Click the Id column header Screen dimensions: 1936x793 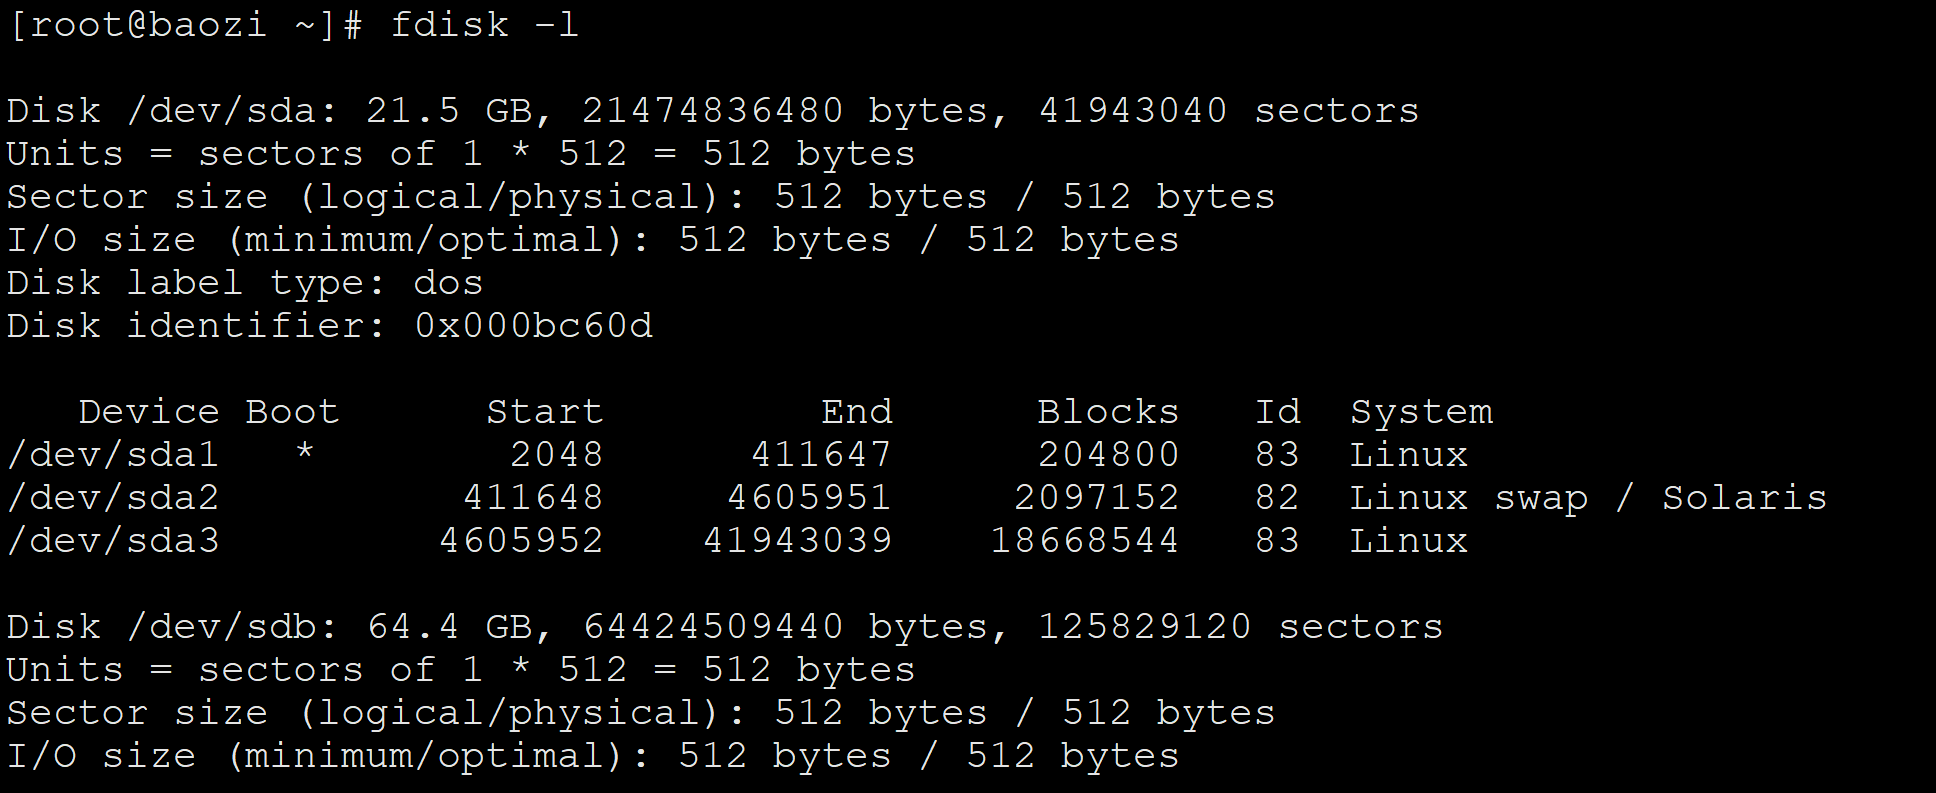(1277, 412)
